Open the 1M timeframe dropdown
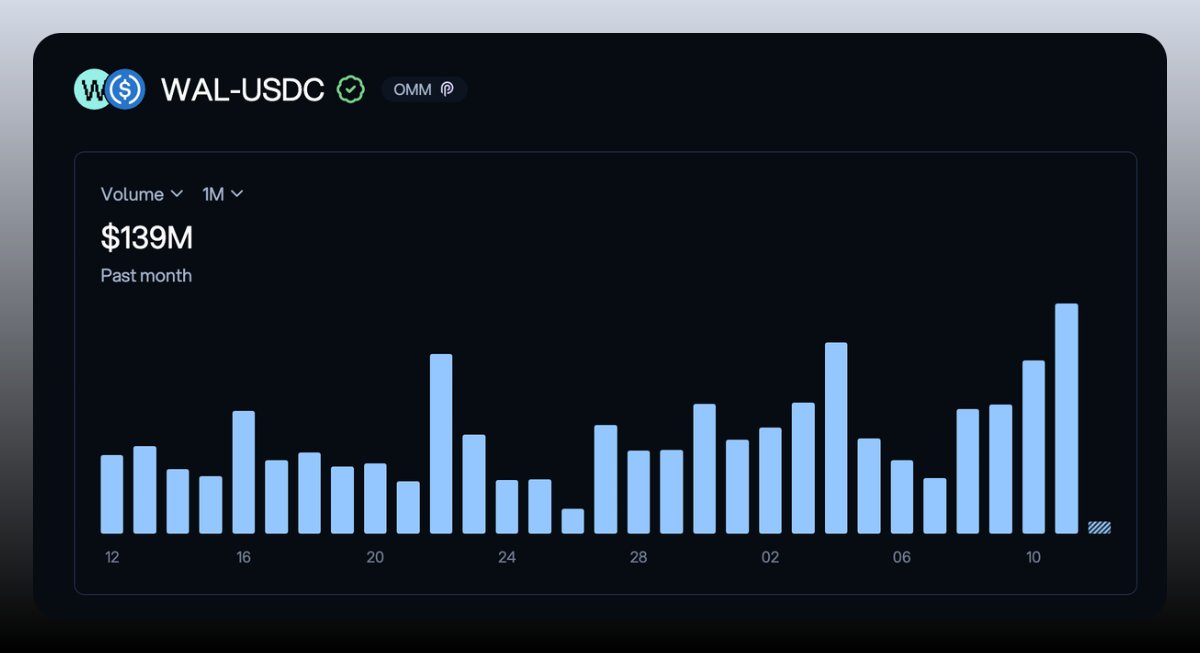 click(222, 194)
